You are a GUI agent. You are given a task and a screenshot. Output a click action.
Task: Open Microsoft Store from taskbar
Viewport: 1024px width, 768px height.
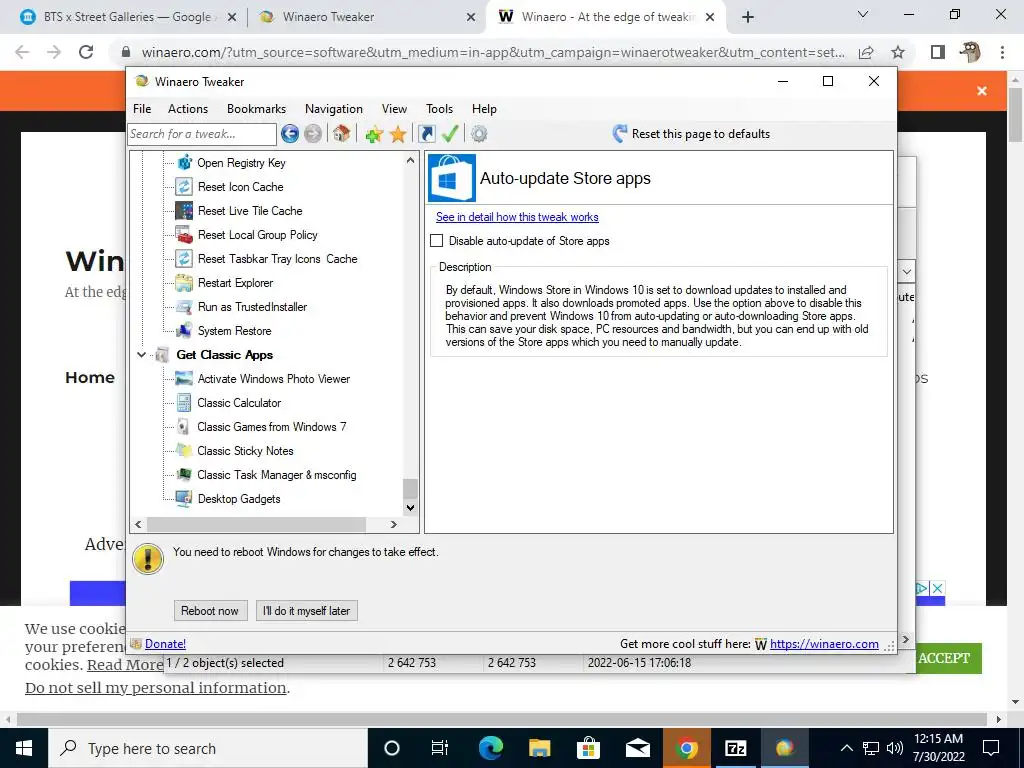point(588,748)
